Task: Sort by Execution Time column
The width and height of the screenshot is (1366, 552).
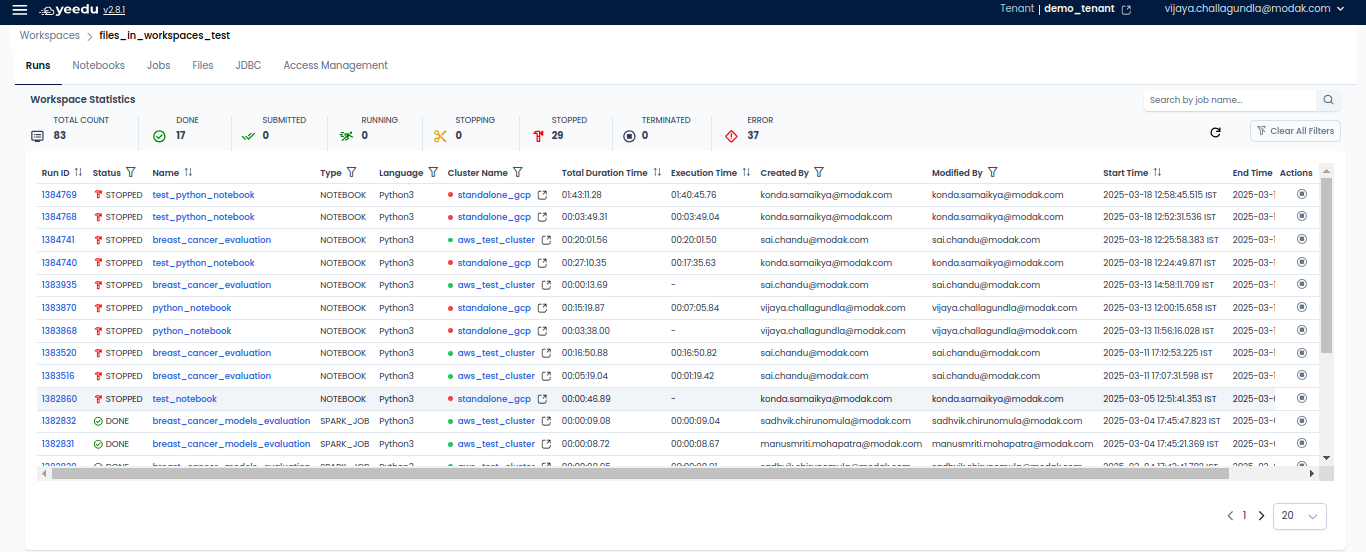Action: (746, 173)
